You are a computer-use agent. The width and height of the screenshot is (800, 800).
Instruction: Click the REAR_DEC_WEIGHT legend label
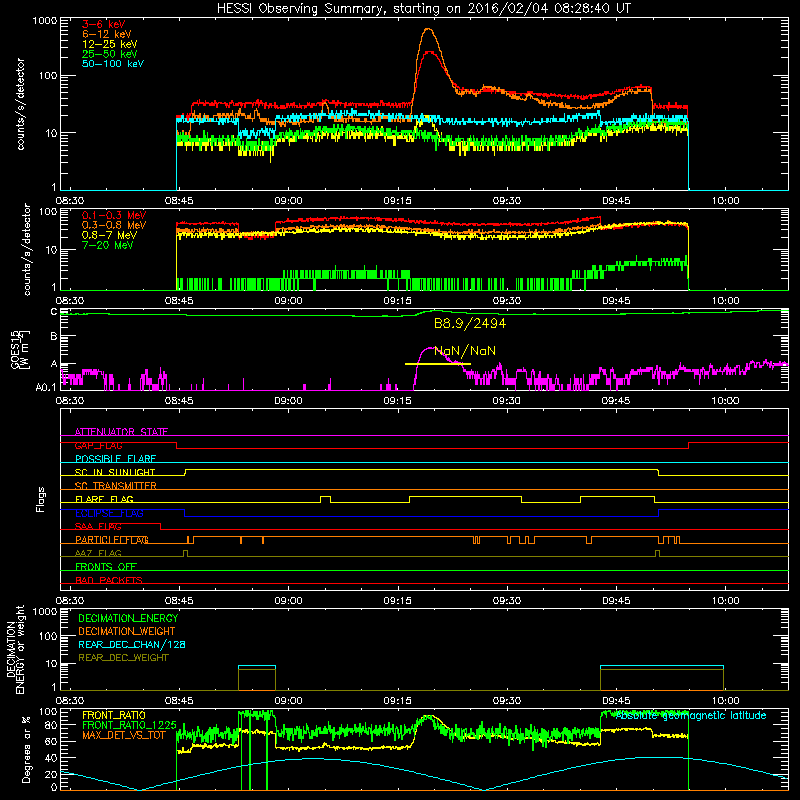point(123,658)
